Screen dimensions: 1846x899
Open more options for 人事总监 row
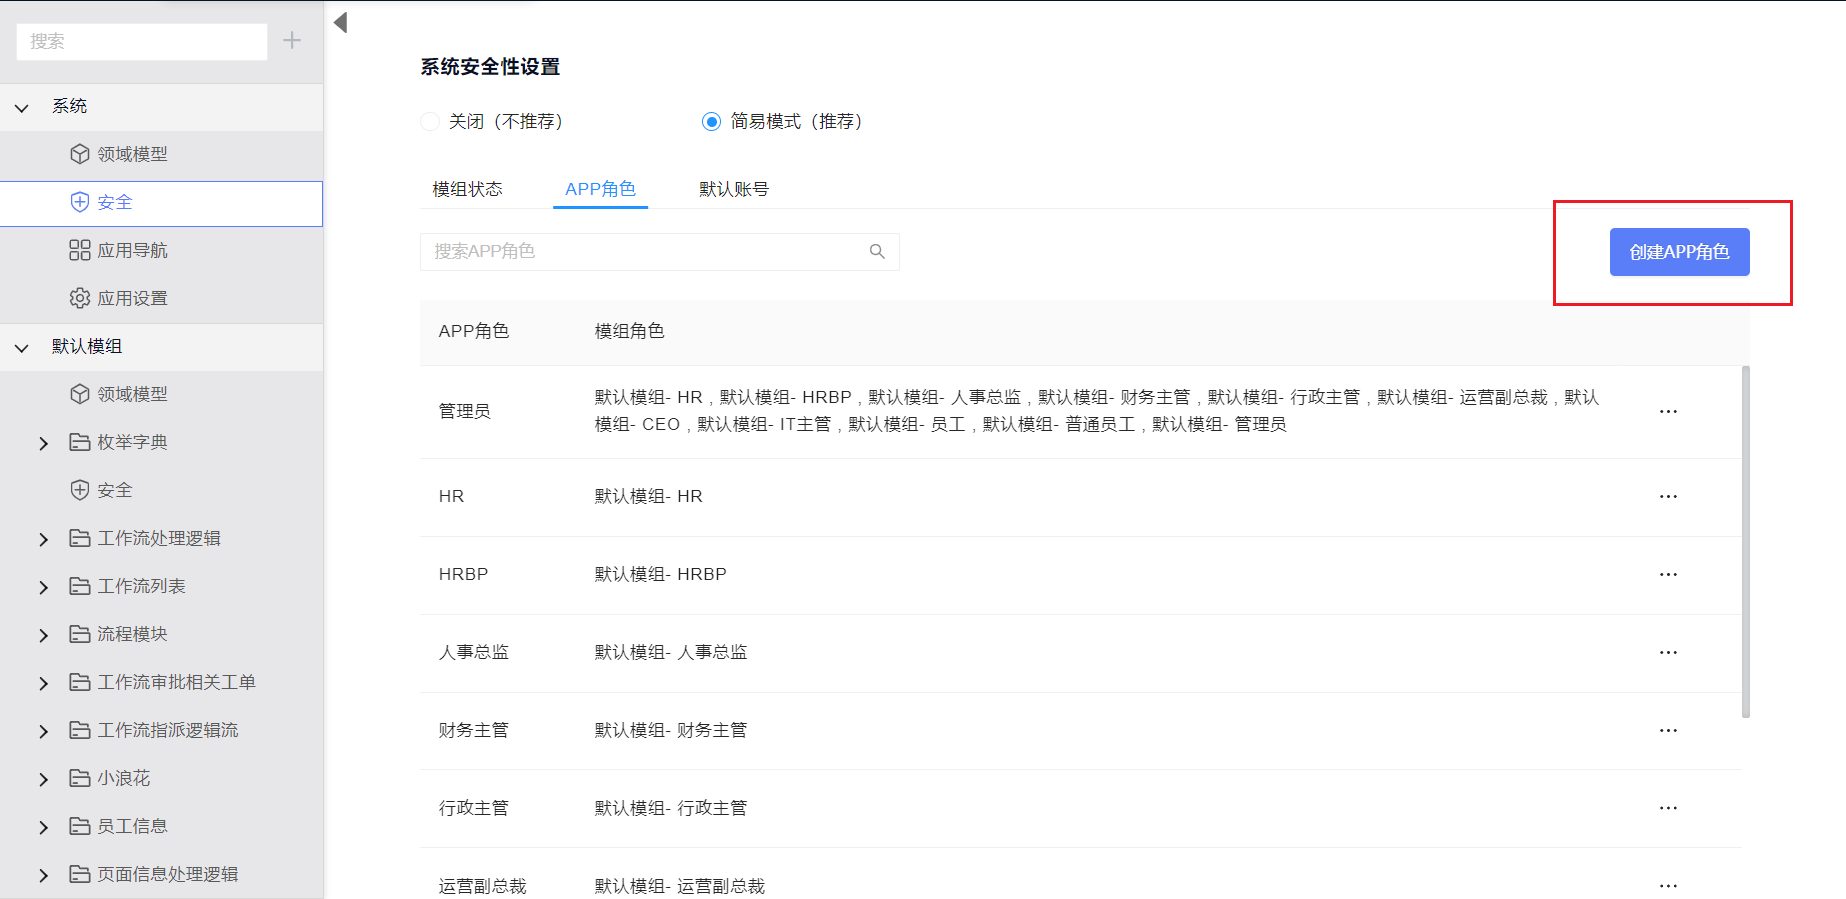click(x=1668, y=653)
